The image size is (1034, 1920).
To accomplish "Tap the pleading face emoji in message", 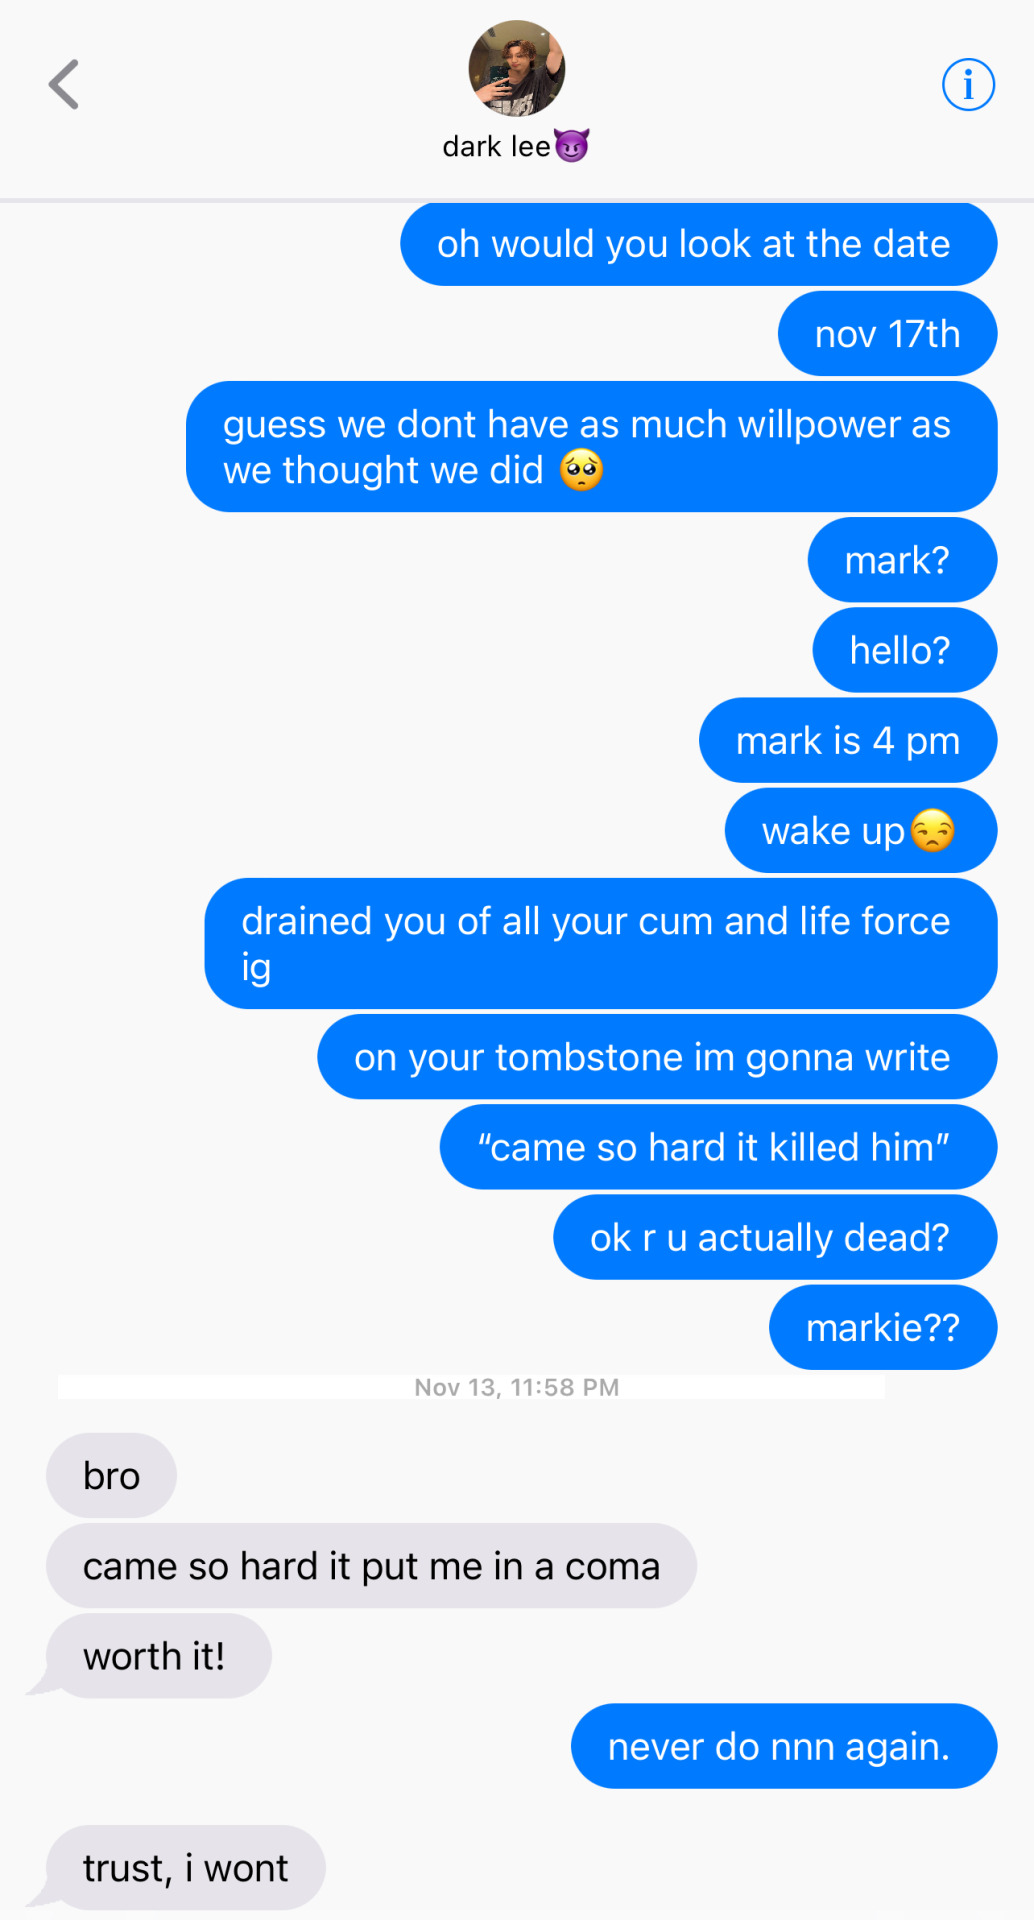I will 581,470.
